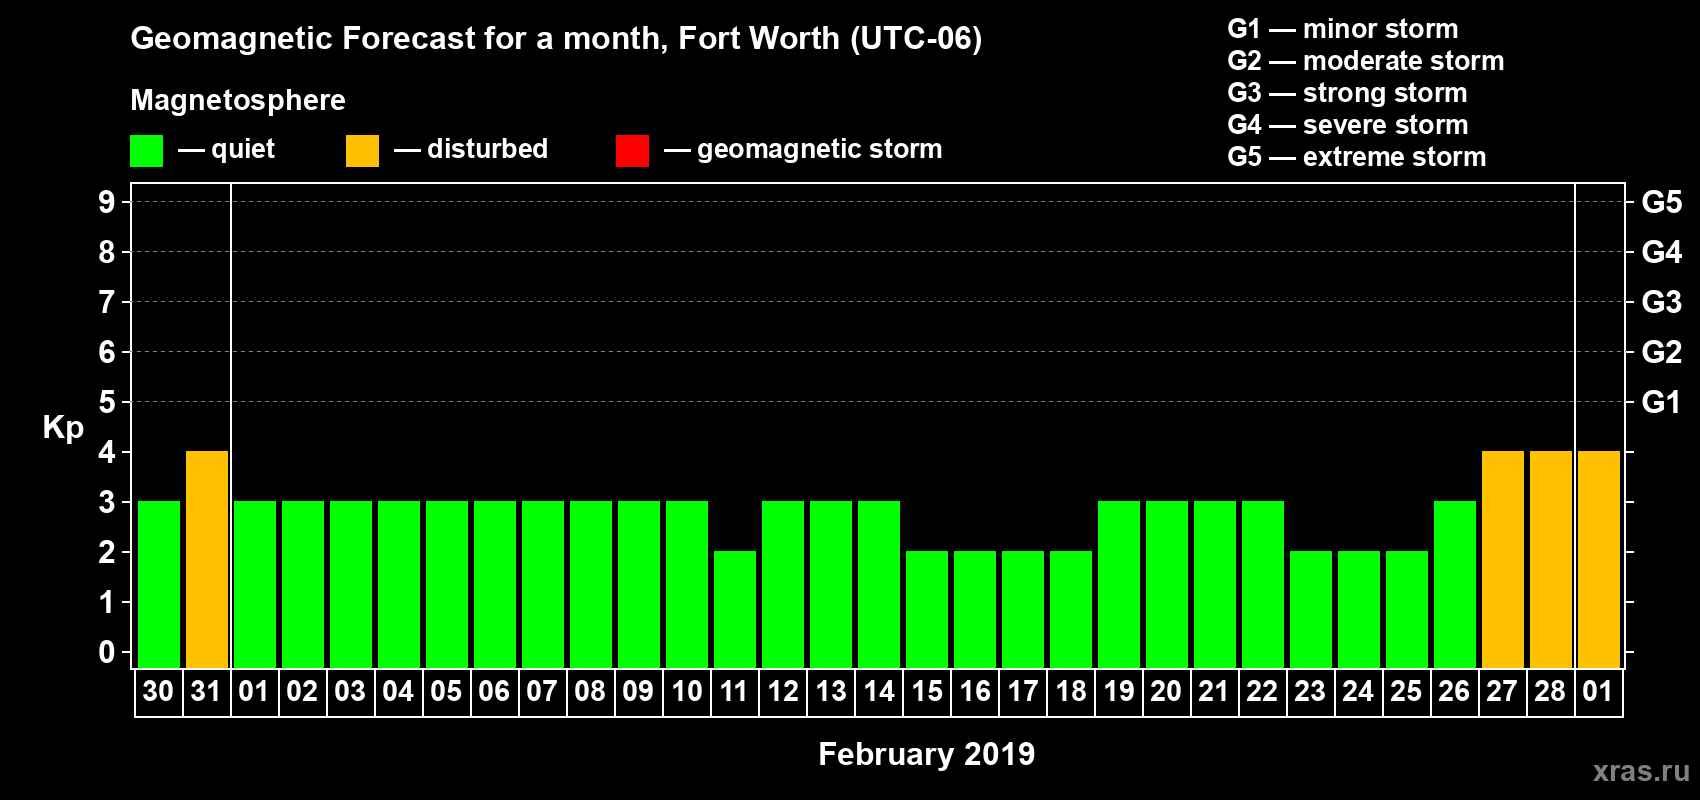This screenshot has height=800, width=1700.
Task: Click the "G1" label on the right axis
Action: tap(1662, 402)
